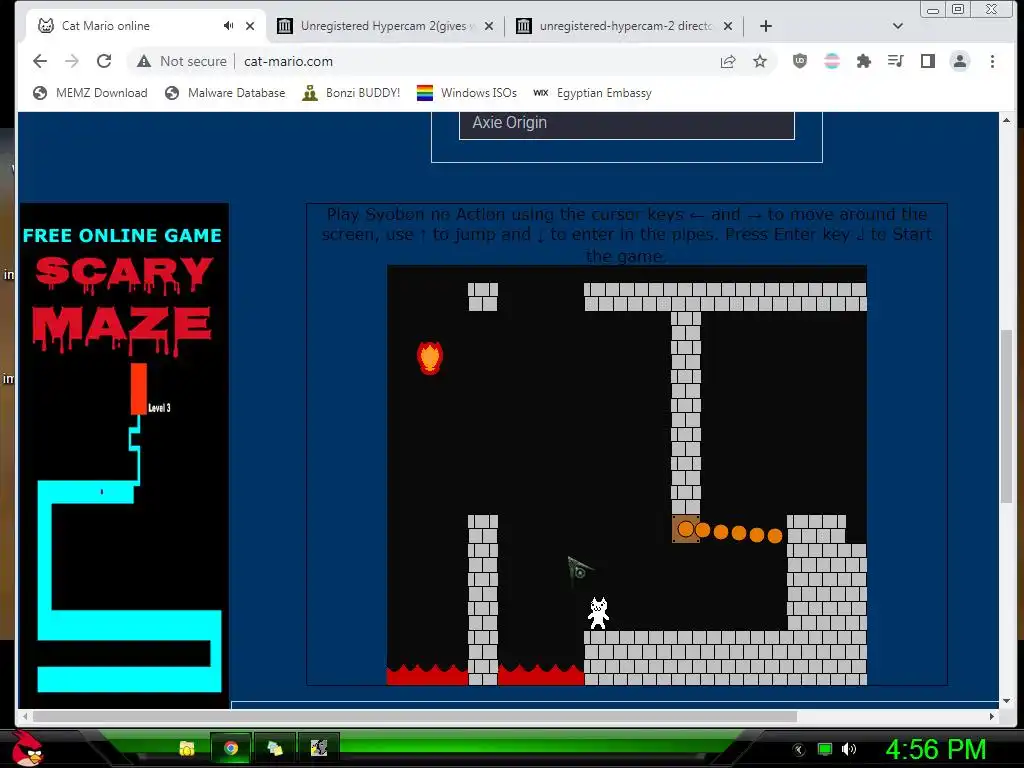Open the Egyptian Embassy bookmark

point(592,93)
